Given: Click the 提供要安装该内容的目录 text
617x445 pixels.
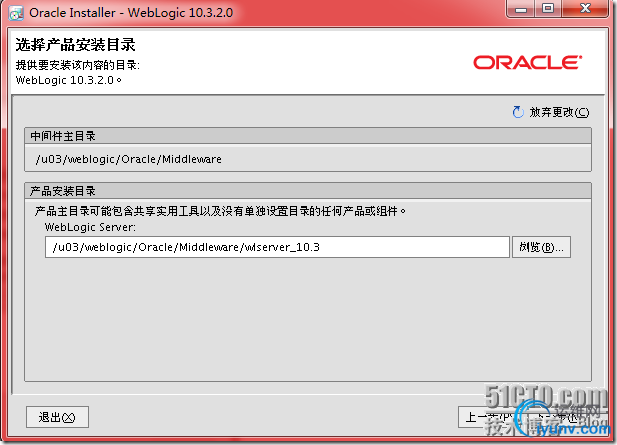Looking at the screenshot, I should pyautogui.click(x=78, y=65).
